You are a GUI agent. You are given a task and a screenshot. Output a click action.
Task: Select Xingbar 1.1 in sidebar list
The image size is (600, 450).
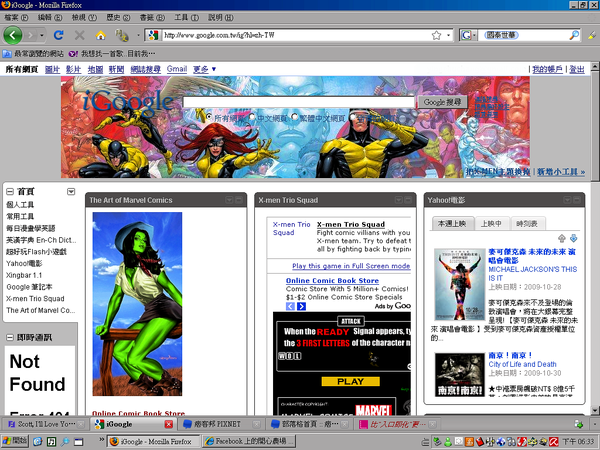24,275
